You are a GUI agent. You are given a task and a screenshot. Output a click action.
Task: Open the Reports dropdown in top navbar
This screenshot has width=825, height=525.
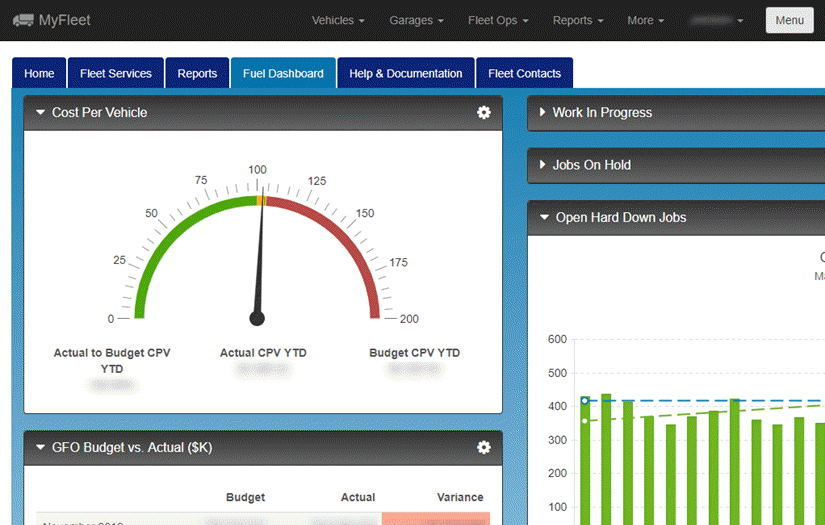(x=578, y=20)
